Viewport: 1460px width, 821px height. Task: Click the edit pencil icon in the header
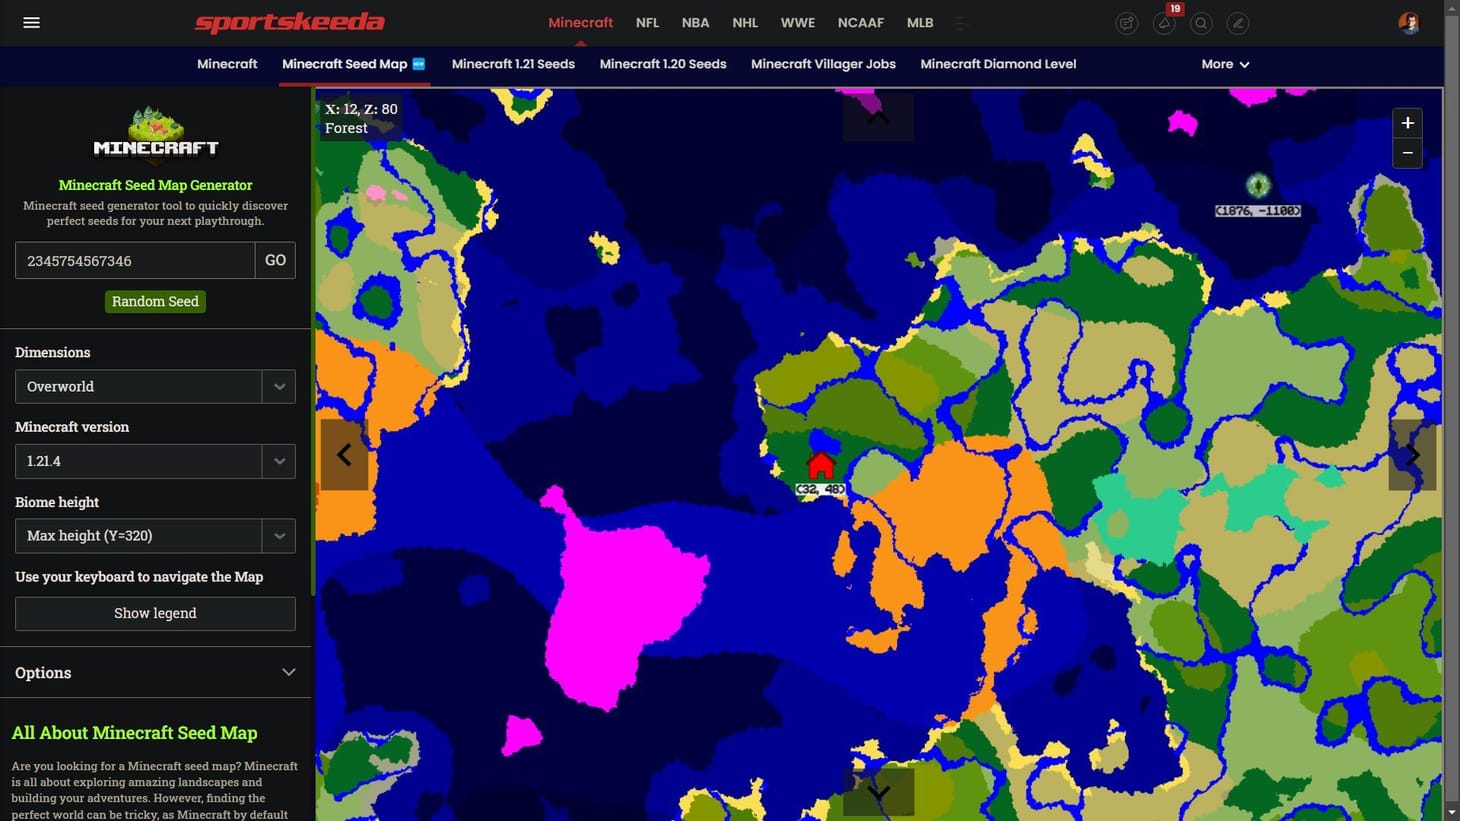[1238, 22]
